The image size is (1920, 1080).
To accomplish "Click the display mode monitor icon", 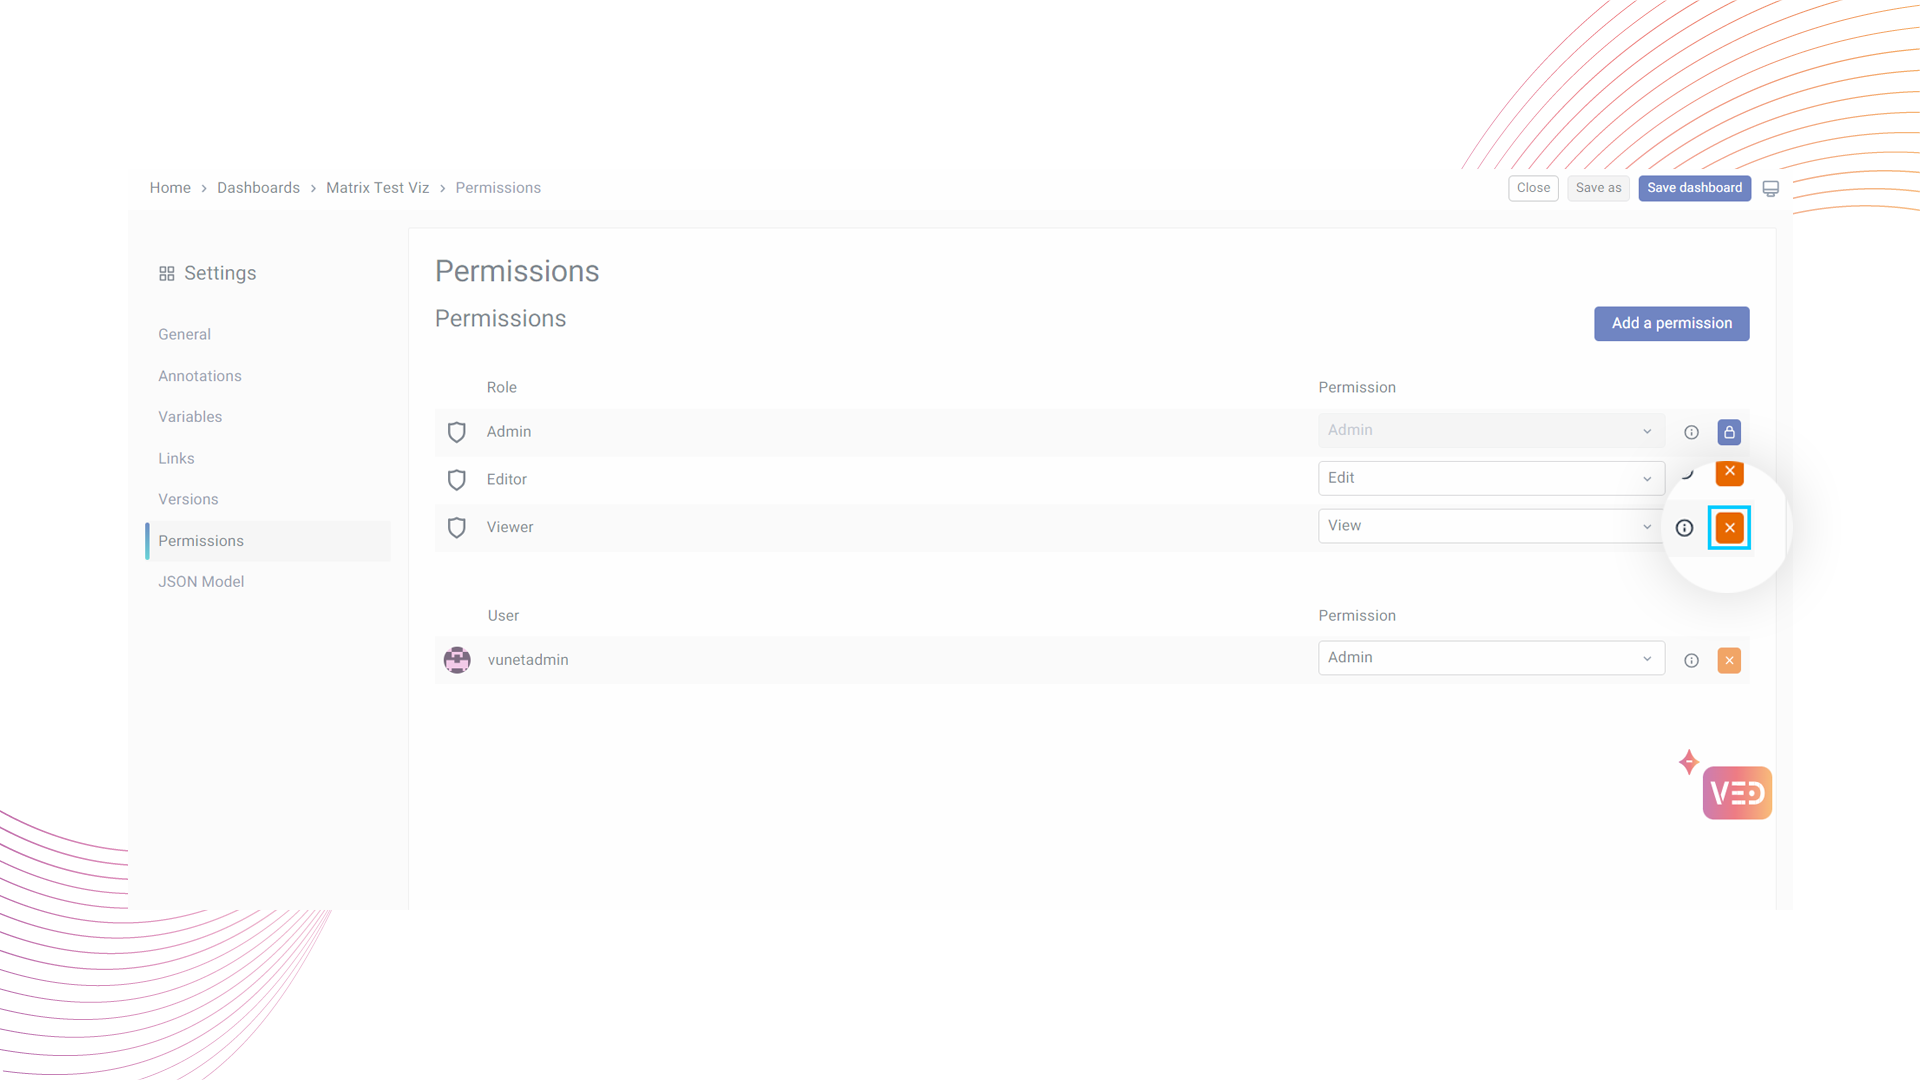I will [1771, 188].
